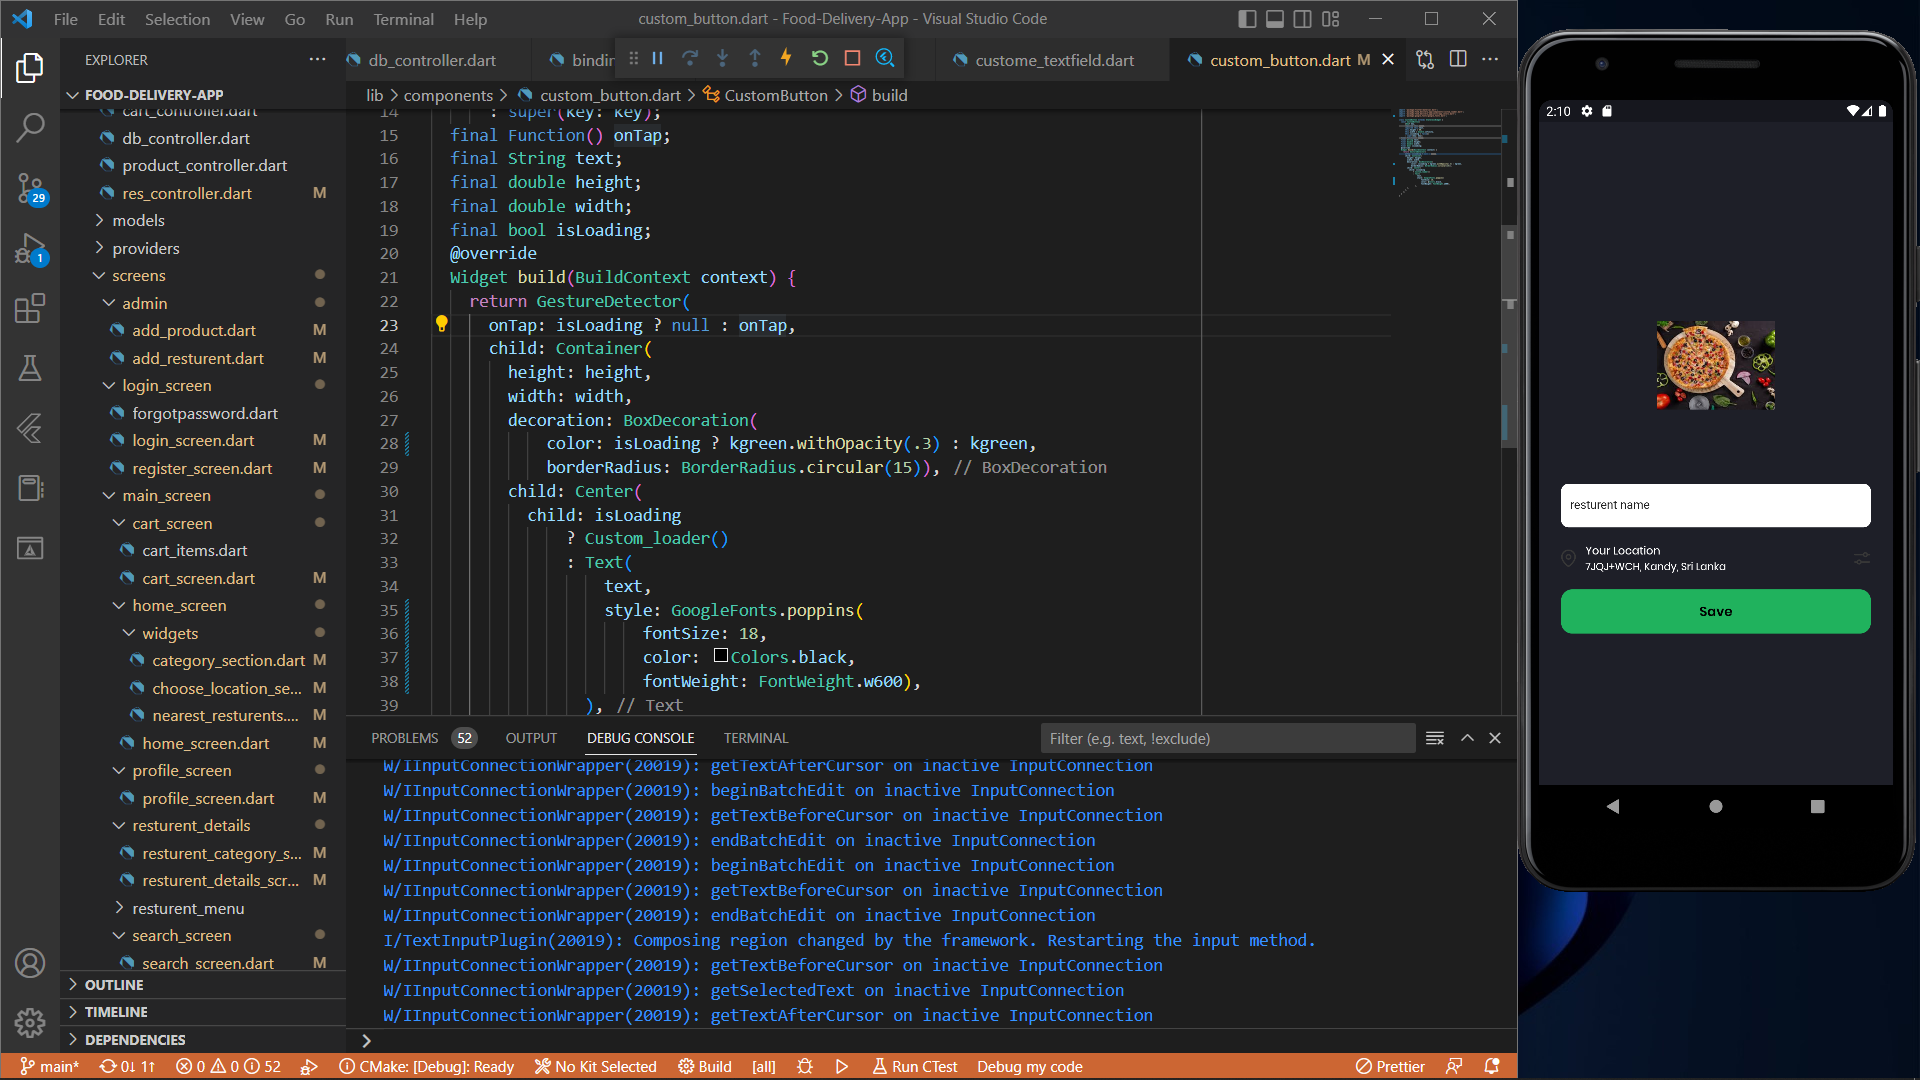Toggle the bottom panel layout button
This screenshot has height=1080, width=1920.
pyautogui.click(x=1275, y=19)
